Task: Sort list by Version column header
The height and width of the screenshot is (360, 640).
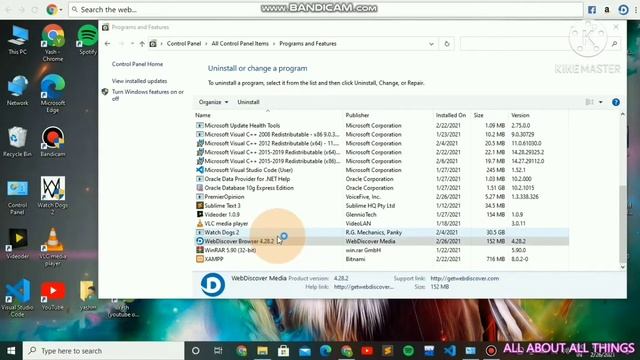Action: 520,115
